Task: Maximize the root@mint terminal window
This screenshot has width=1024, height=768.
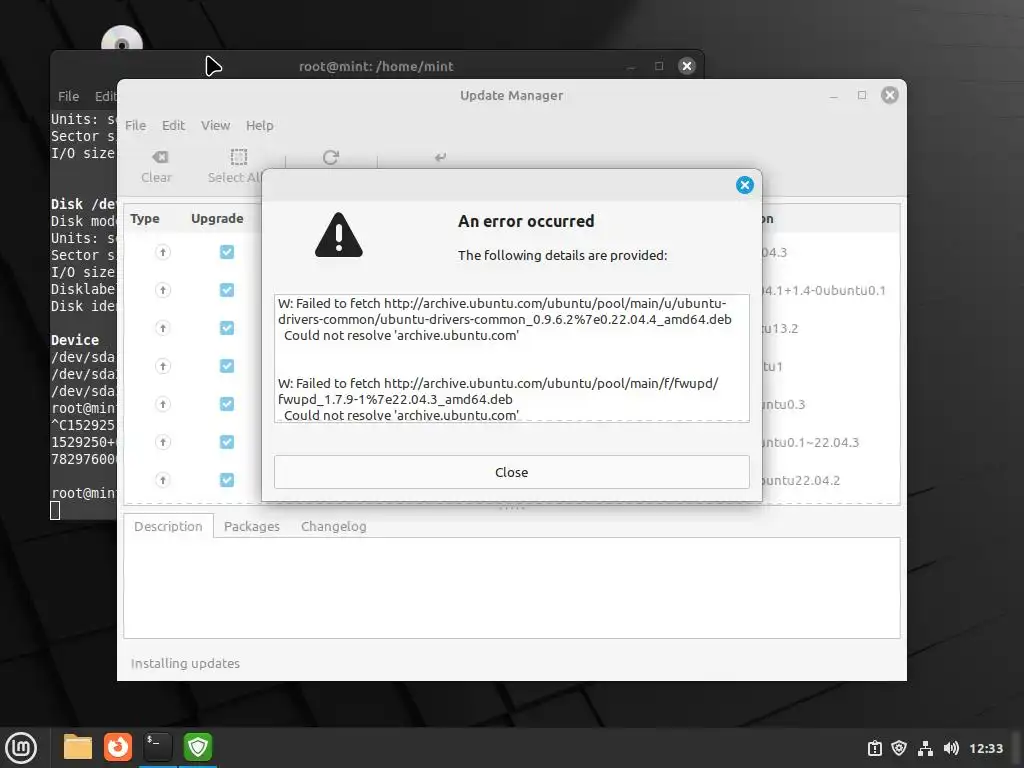Action: [659, 66]
